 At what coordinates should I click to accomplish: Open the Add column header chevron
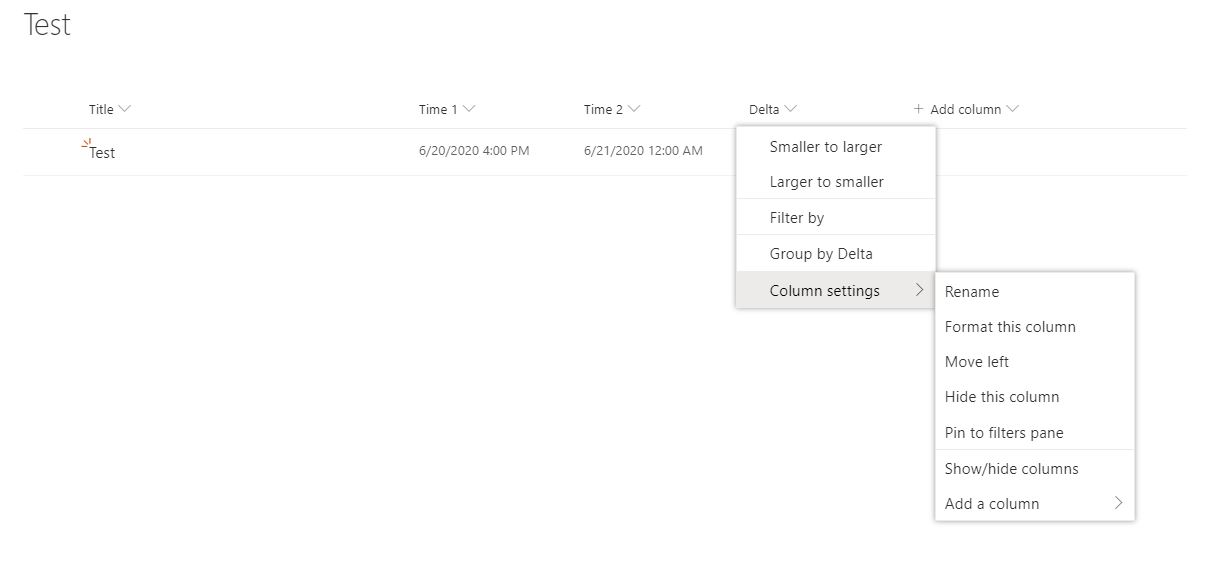coord(1012,109)
